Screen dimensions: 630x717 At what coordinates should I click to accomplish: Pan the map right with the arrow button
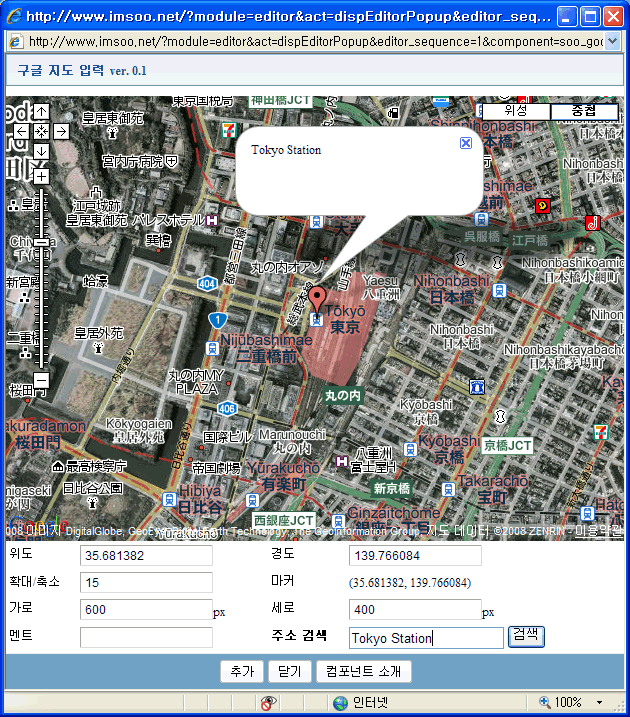[x=61, y=132]
